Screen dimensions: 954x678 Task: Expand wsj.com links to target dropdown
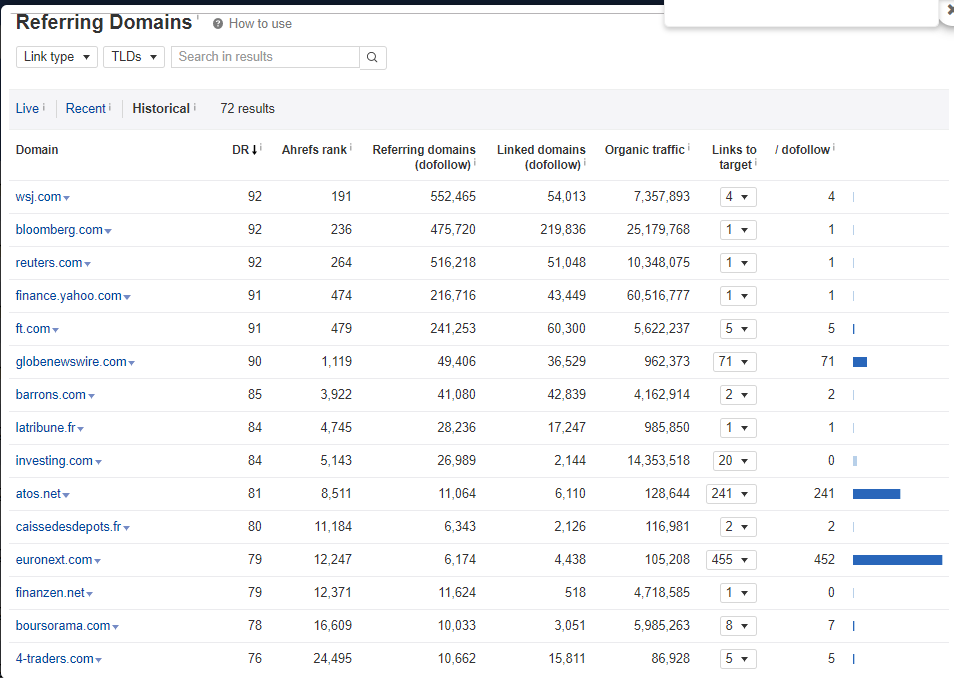[x=738, y=197]
